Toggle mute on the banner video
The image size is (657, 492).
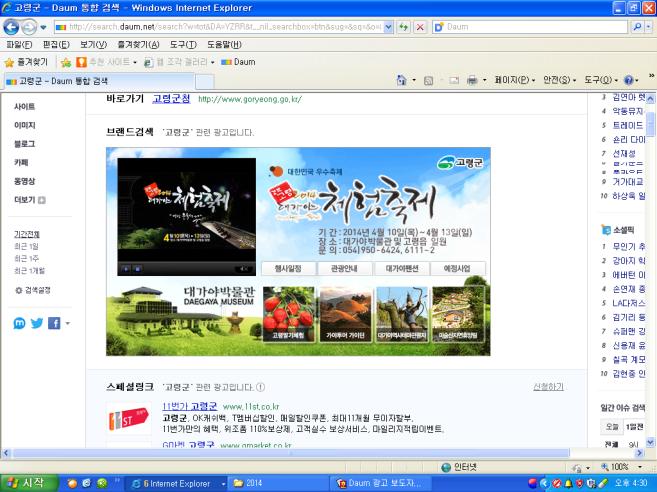point(243,269)
